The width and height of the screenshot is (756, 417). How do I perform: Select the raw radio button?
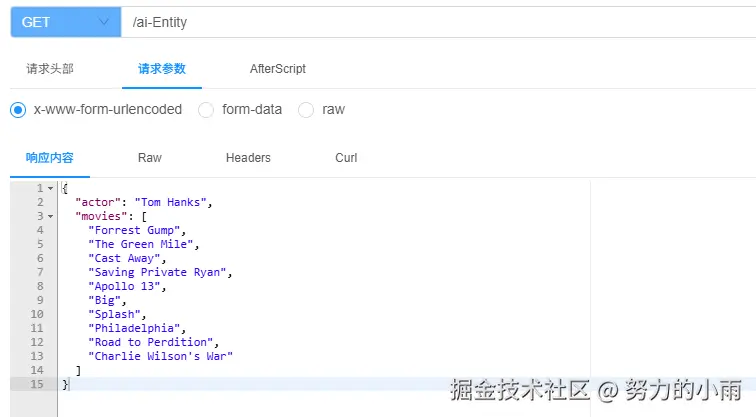pyautogui.click(x=306, y=110)
